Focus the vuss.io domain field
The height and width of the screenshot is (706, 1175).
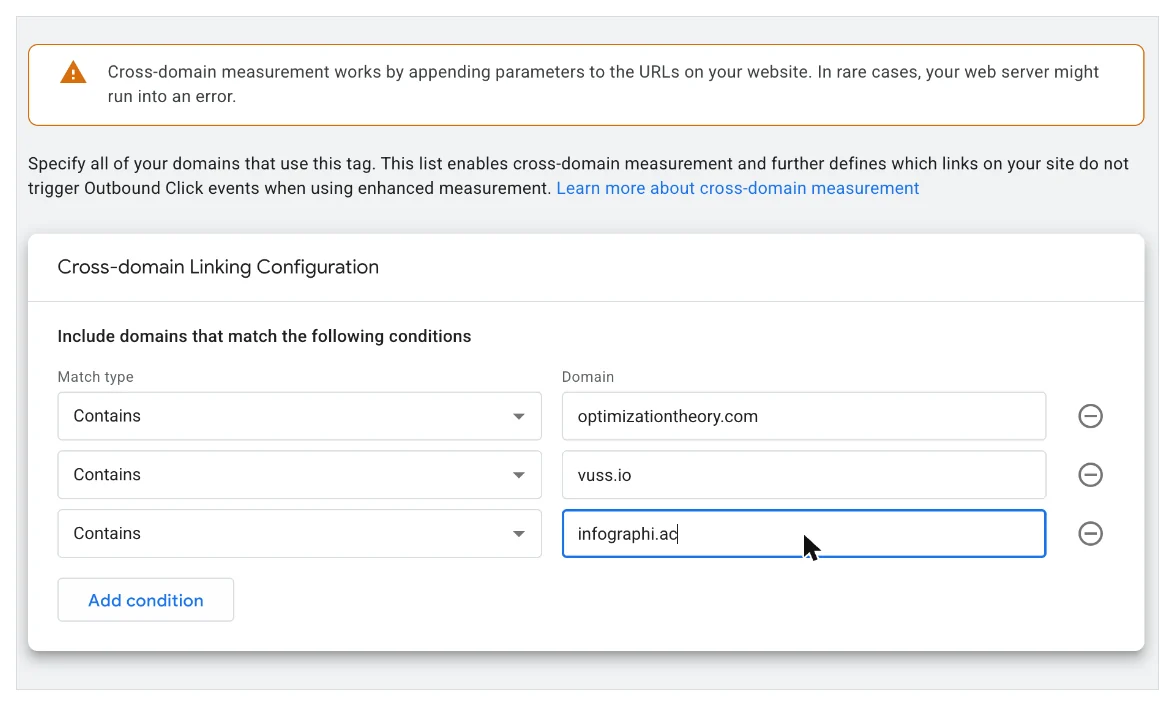803,474
